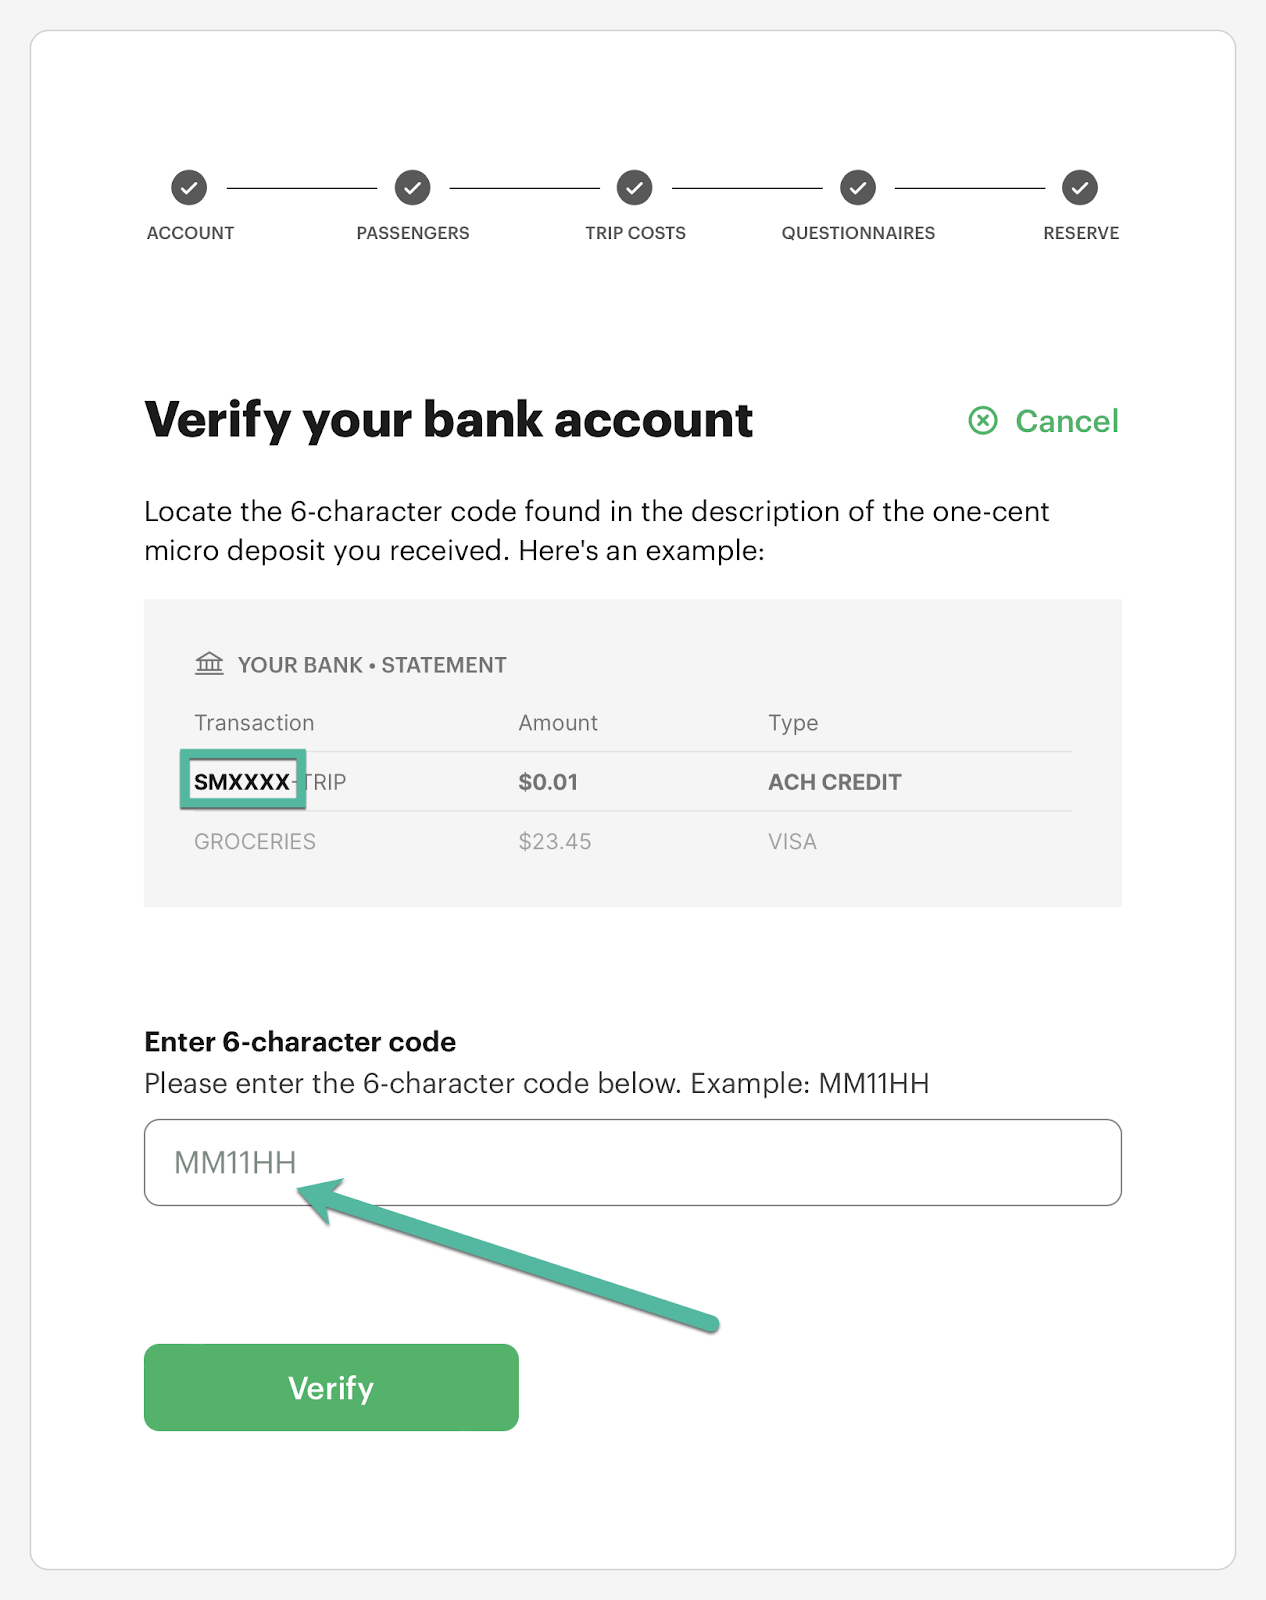The width and height of the screenshot is (1266, 1600).
Task: Select the QUESTIONNAIRES step label
Action: point(859,233)
